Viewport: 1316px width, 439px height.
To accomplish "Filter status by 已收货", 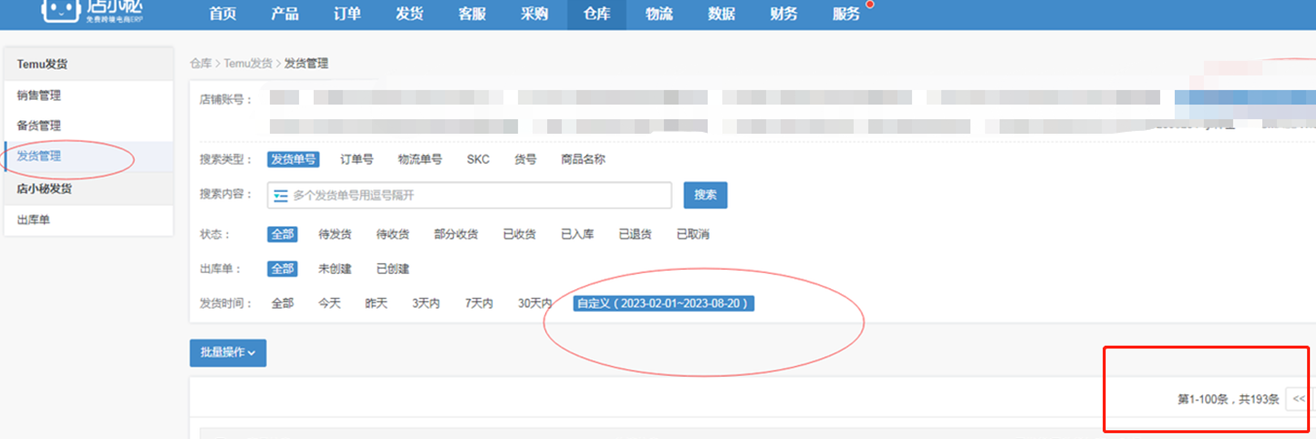I will [519, 234].
